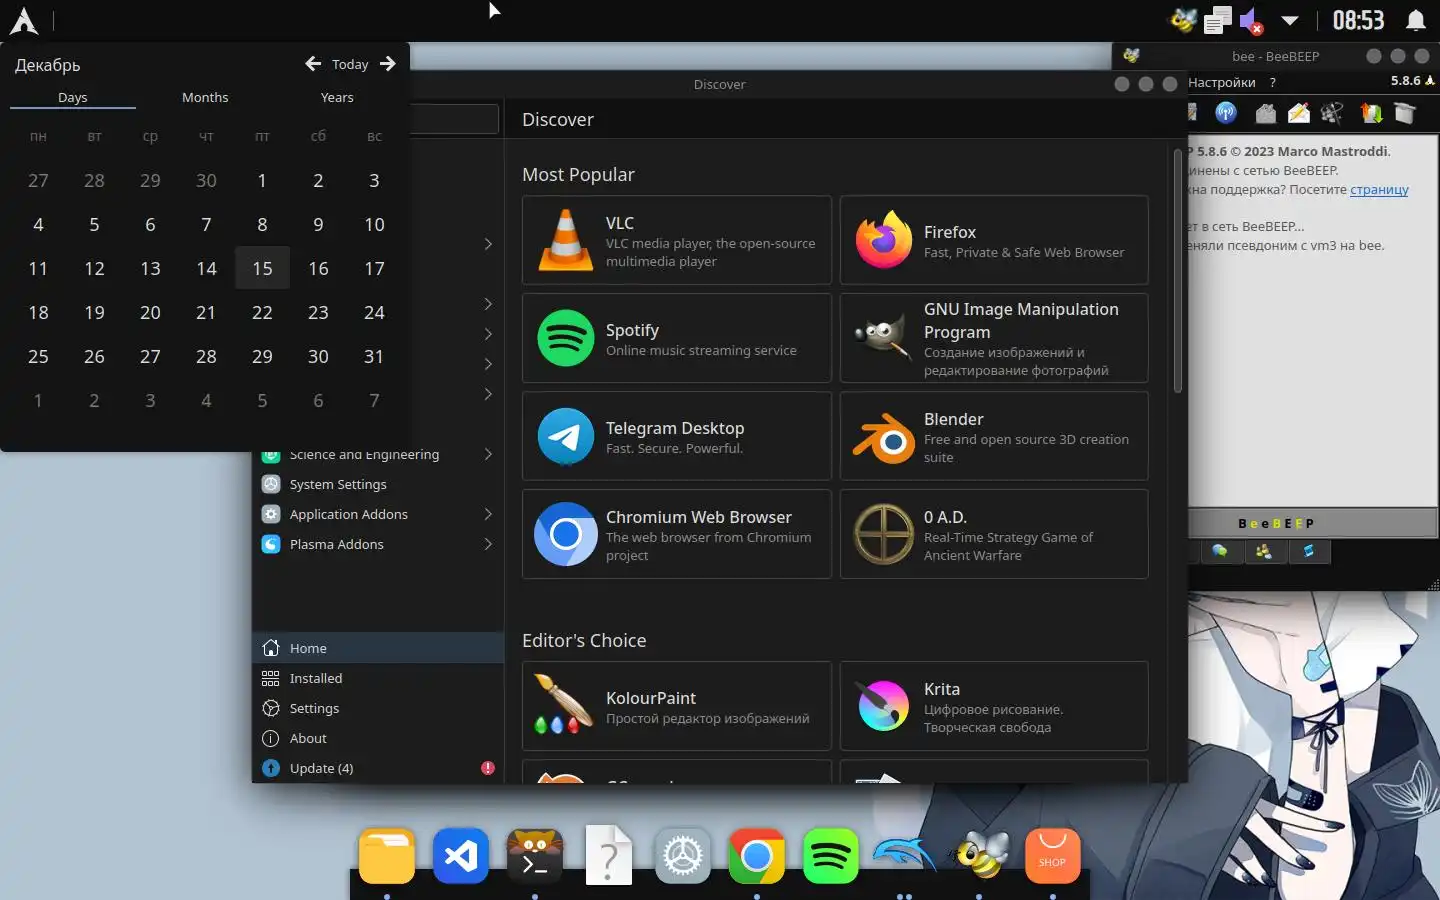This screenshot has width=1440, height=900.
Task: Click the broadcast antenna icon in BeeBEEP toolbar
Action: click(x=1226, y=113)
